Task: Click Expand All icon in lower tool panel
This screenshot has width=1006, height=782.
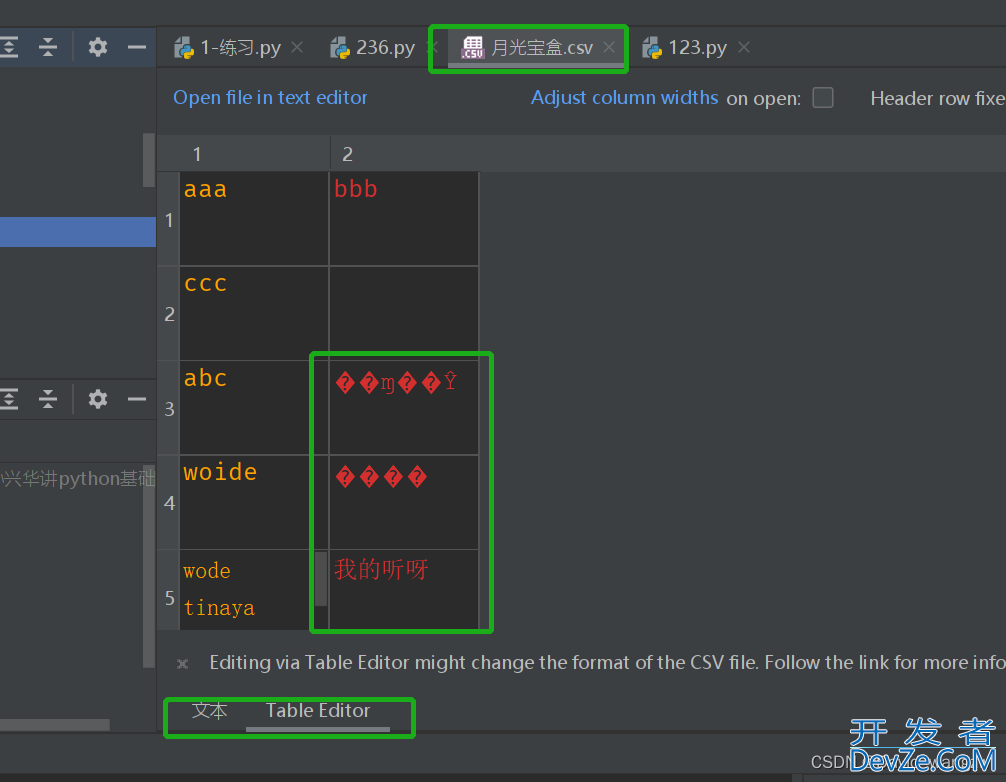Action: tap(10, 399)
